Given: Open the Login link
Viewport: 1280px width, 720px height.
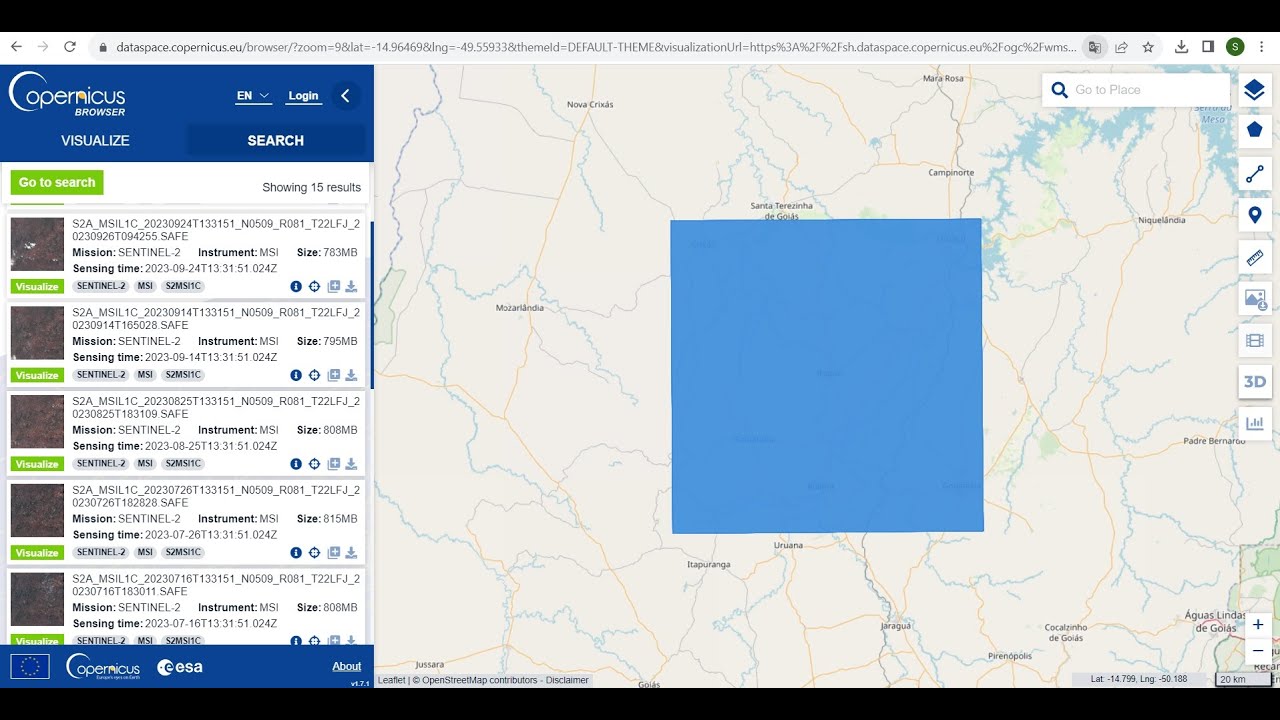Looking at the screenshot, I should click(x=303, y=96).
